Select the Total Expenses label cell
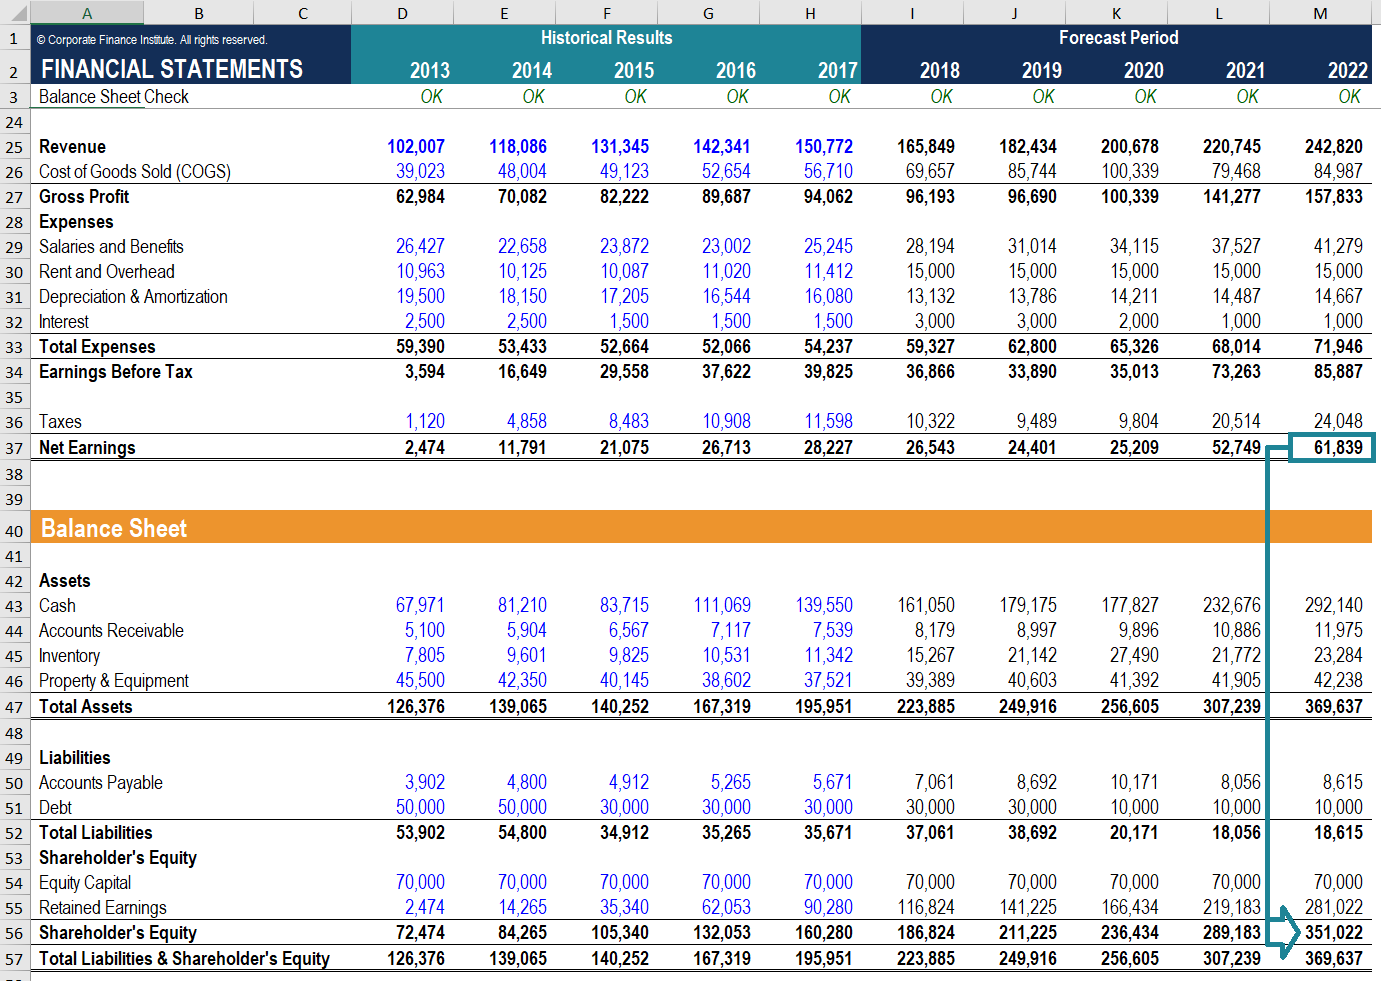 [x=97, y=346]
